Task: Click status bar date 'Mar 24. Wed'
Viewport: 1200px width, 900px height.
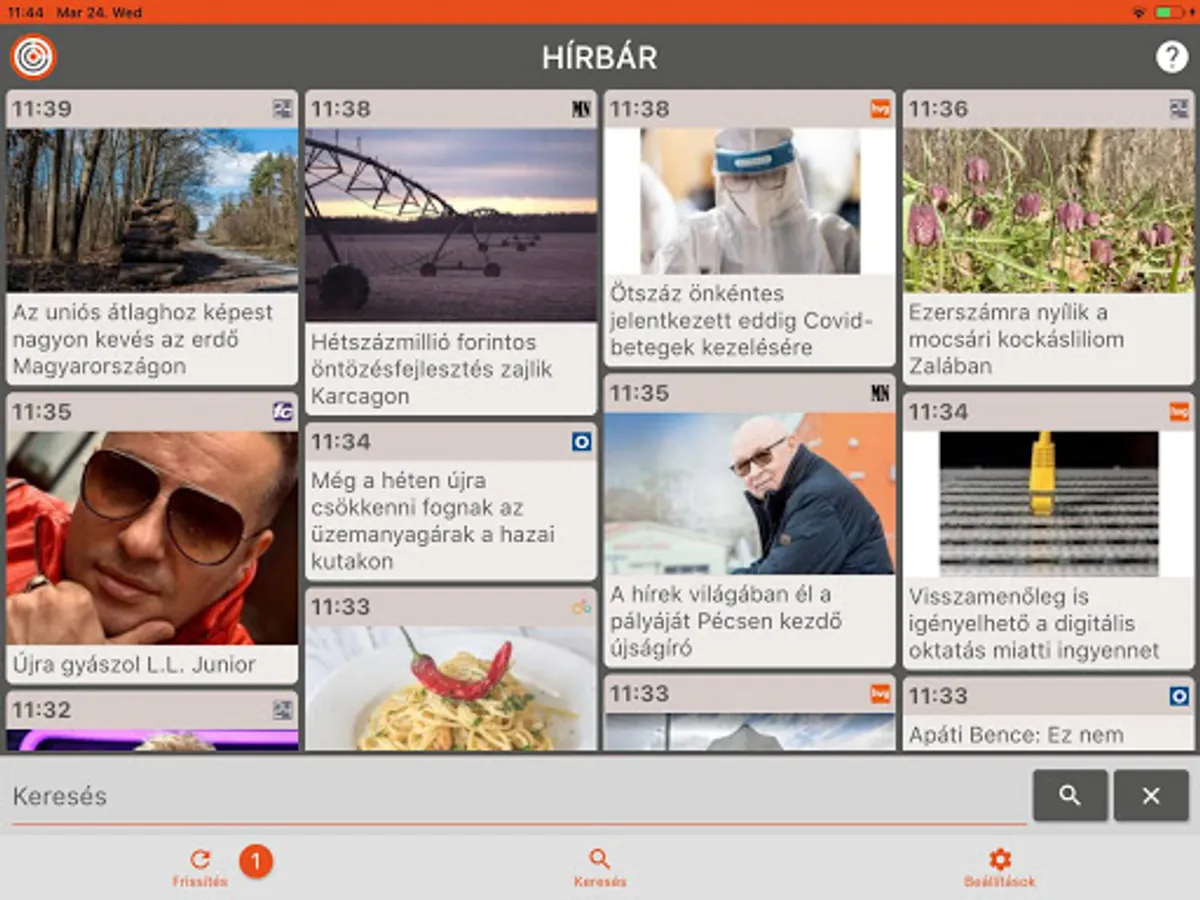Action: pyautogui.click(x=100, y=13)
